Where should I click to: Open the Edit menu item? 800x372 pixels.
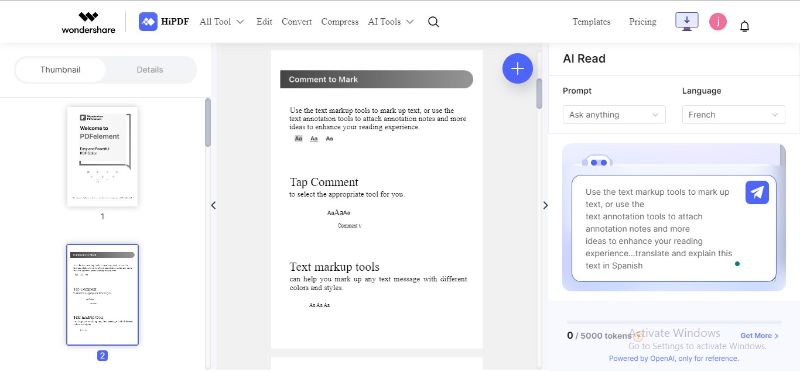(264, 22)
